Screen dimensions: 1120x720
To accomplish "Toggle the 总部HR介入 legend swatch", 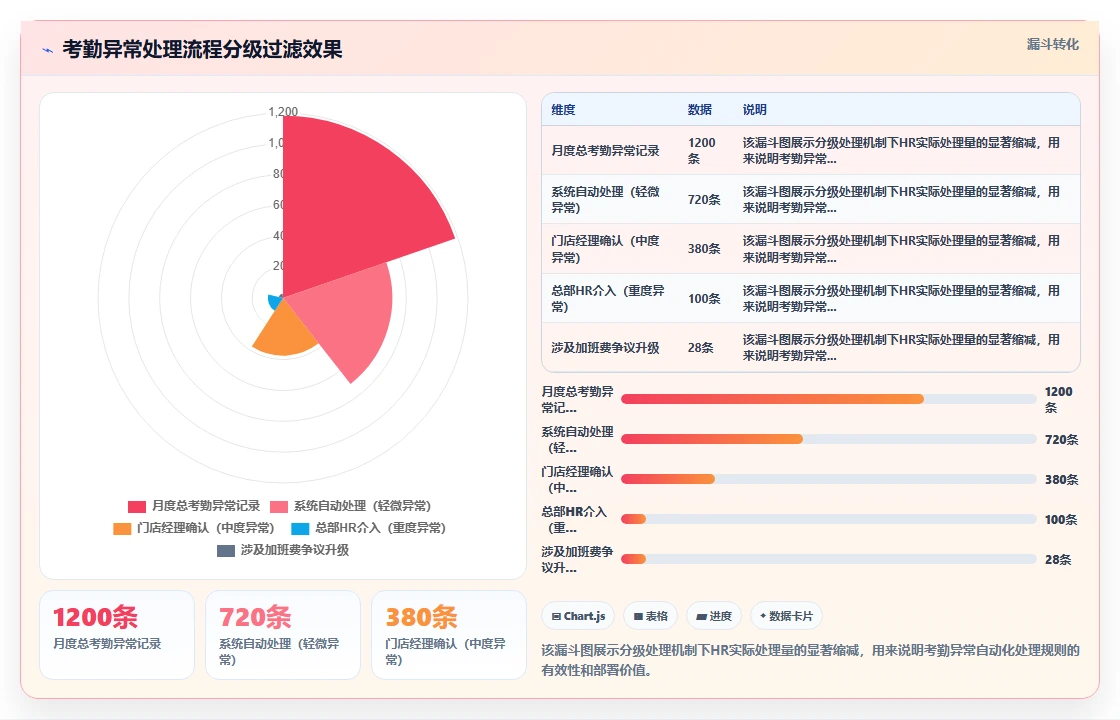I will pos(300,529).
